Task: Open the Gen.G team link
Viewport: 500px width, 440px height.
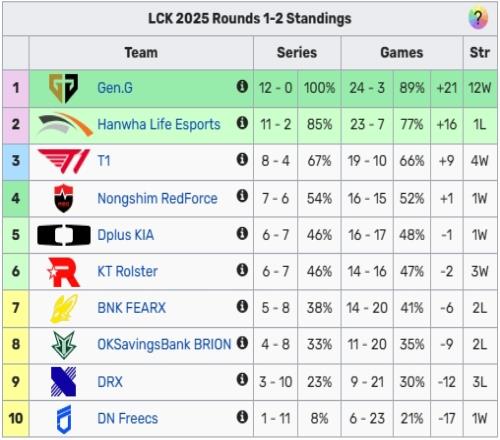Action: pos(115,88)
